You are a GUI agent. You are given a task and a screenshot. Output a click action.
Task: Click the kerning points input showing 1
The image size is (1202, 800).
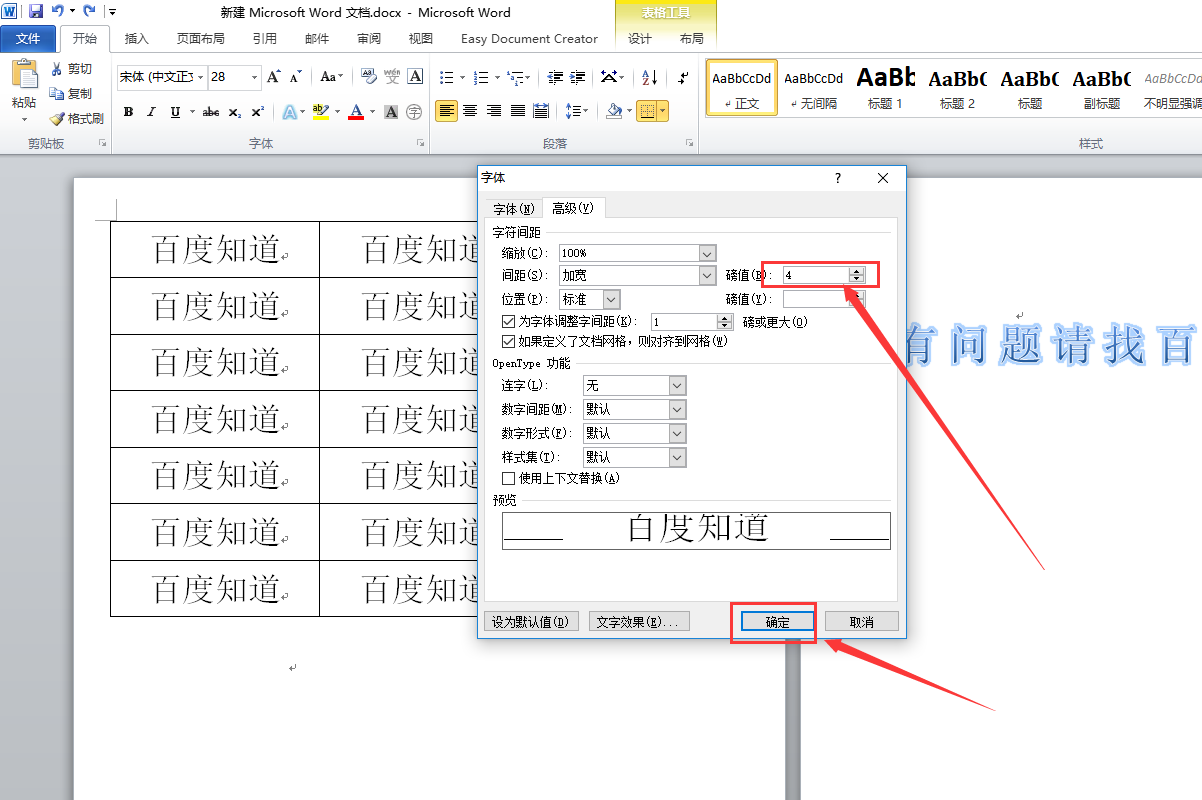point(684,322)
